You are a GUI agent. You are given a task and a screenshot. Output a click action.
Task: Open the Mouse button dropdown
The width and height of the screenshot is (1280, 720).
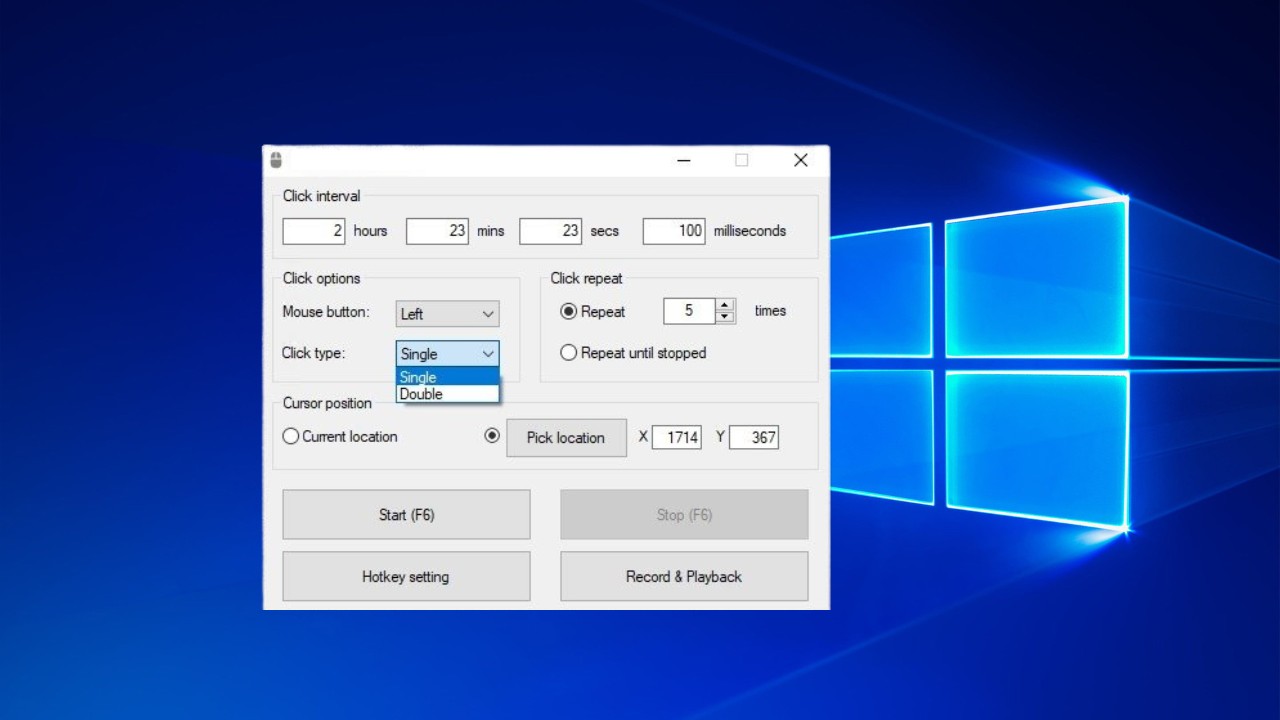coord(447,314)
